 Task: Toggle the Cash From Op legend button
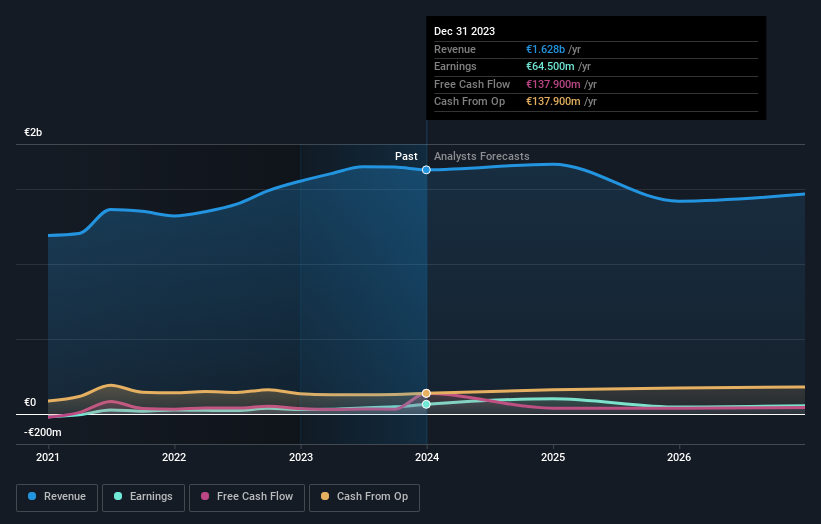point(364,497)
